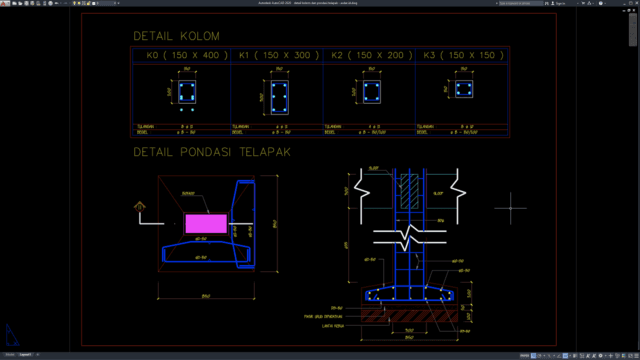Select the K2 column section drawing
This screenshot has width=640, height=360.
pos(372,92)
